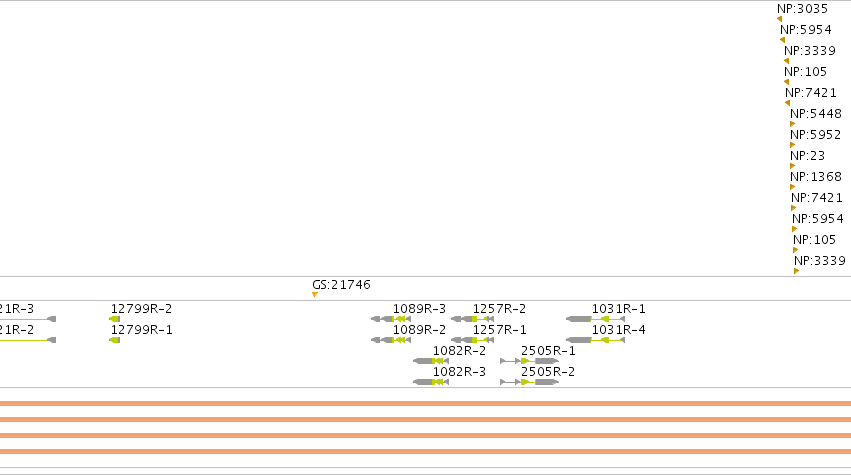Screen dimensions: 851x475
Task: Select the GS:21746 label
Action: 341,285
